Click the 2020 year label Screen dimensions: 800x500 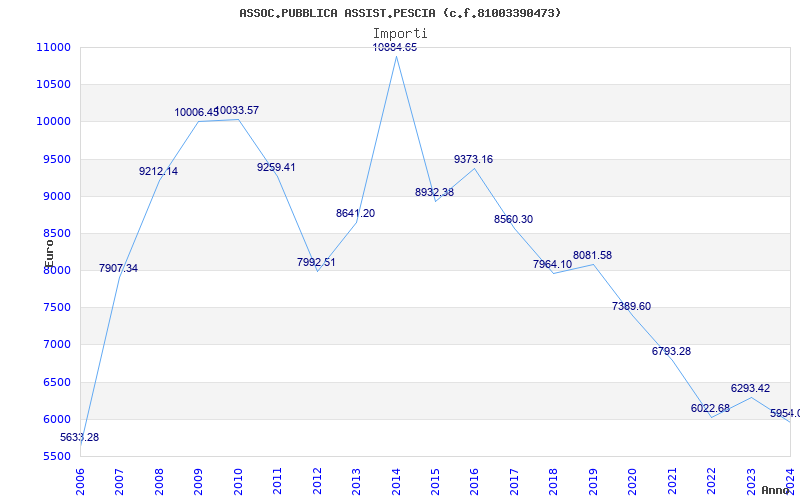coord(633,482)
